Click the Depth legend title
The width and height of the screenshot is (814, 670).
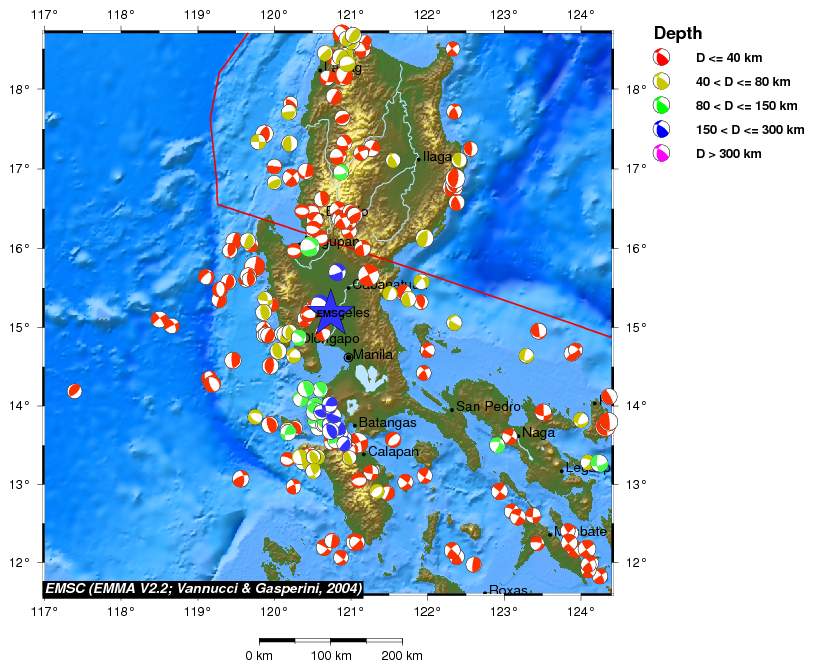(677, 33)
